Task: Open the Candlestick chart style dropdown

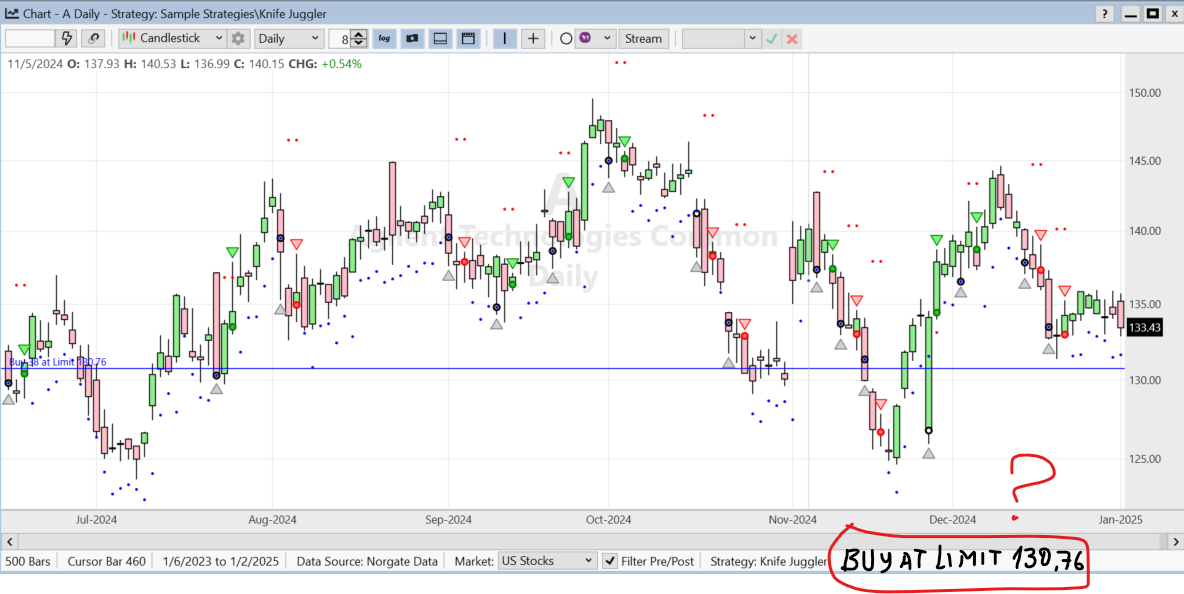Action: pyautogui.click(x=219, y=39)
